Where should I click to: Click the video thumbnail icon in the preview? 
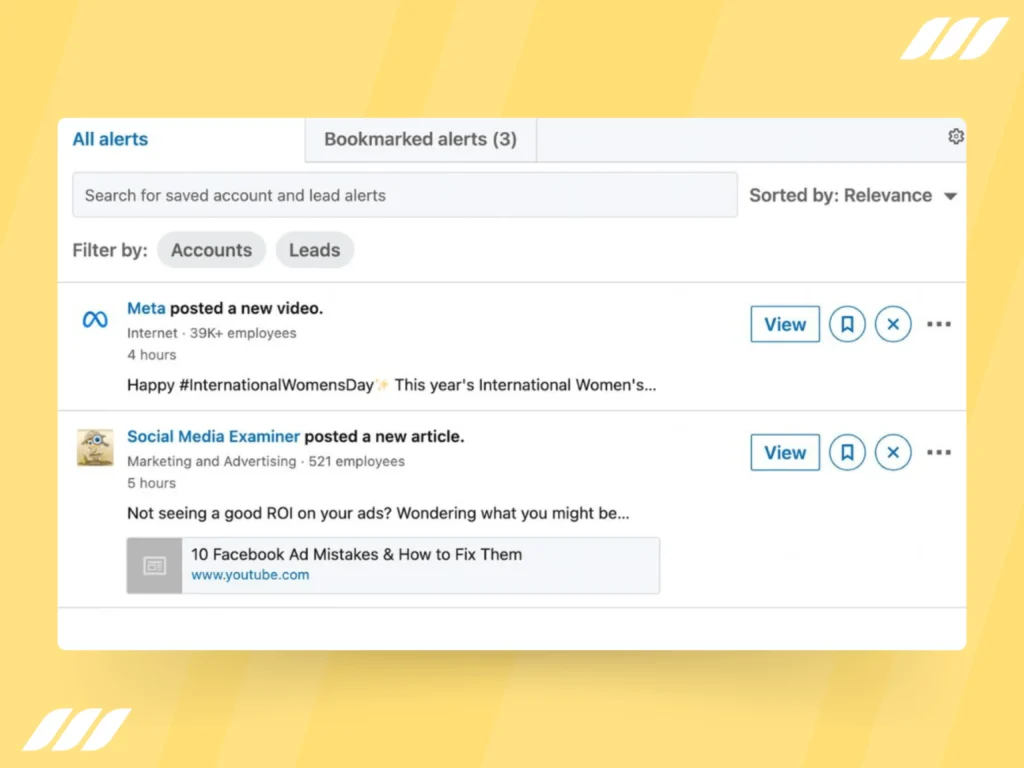[x=153, y=565]
